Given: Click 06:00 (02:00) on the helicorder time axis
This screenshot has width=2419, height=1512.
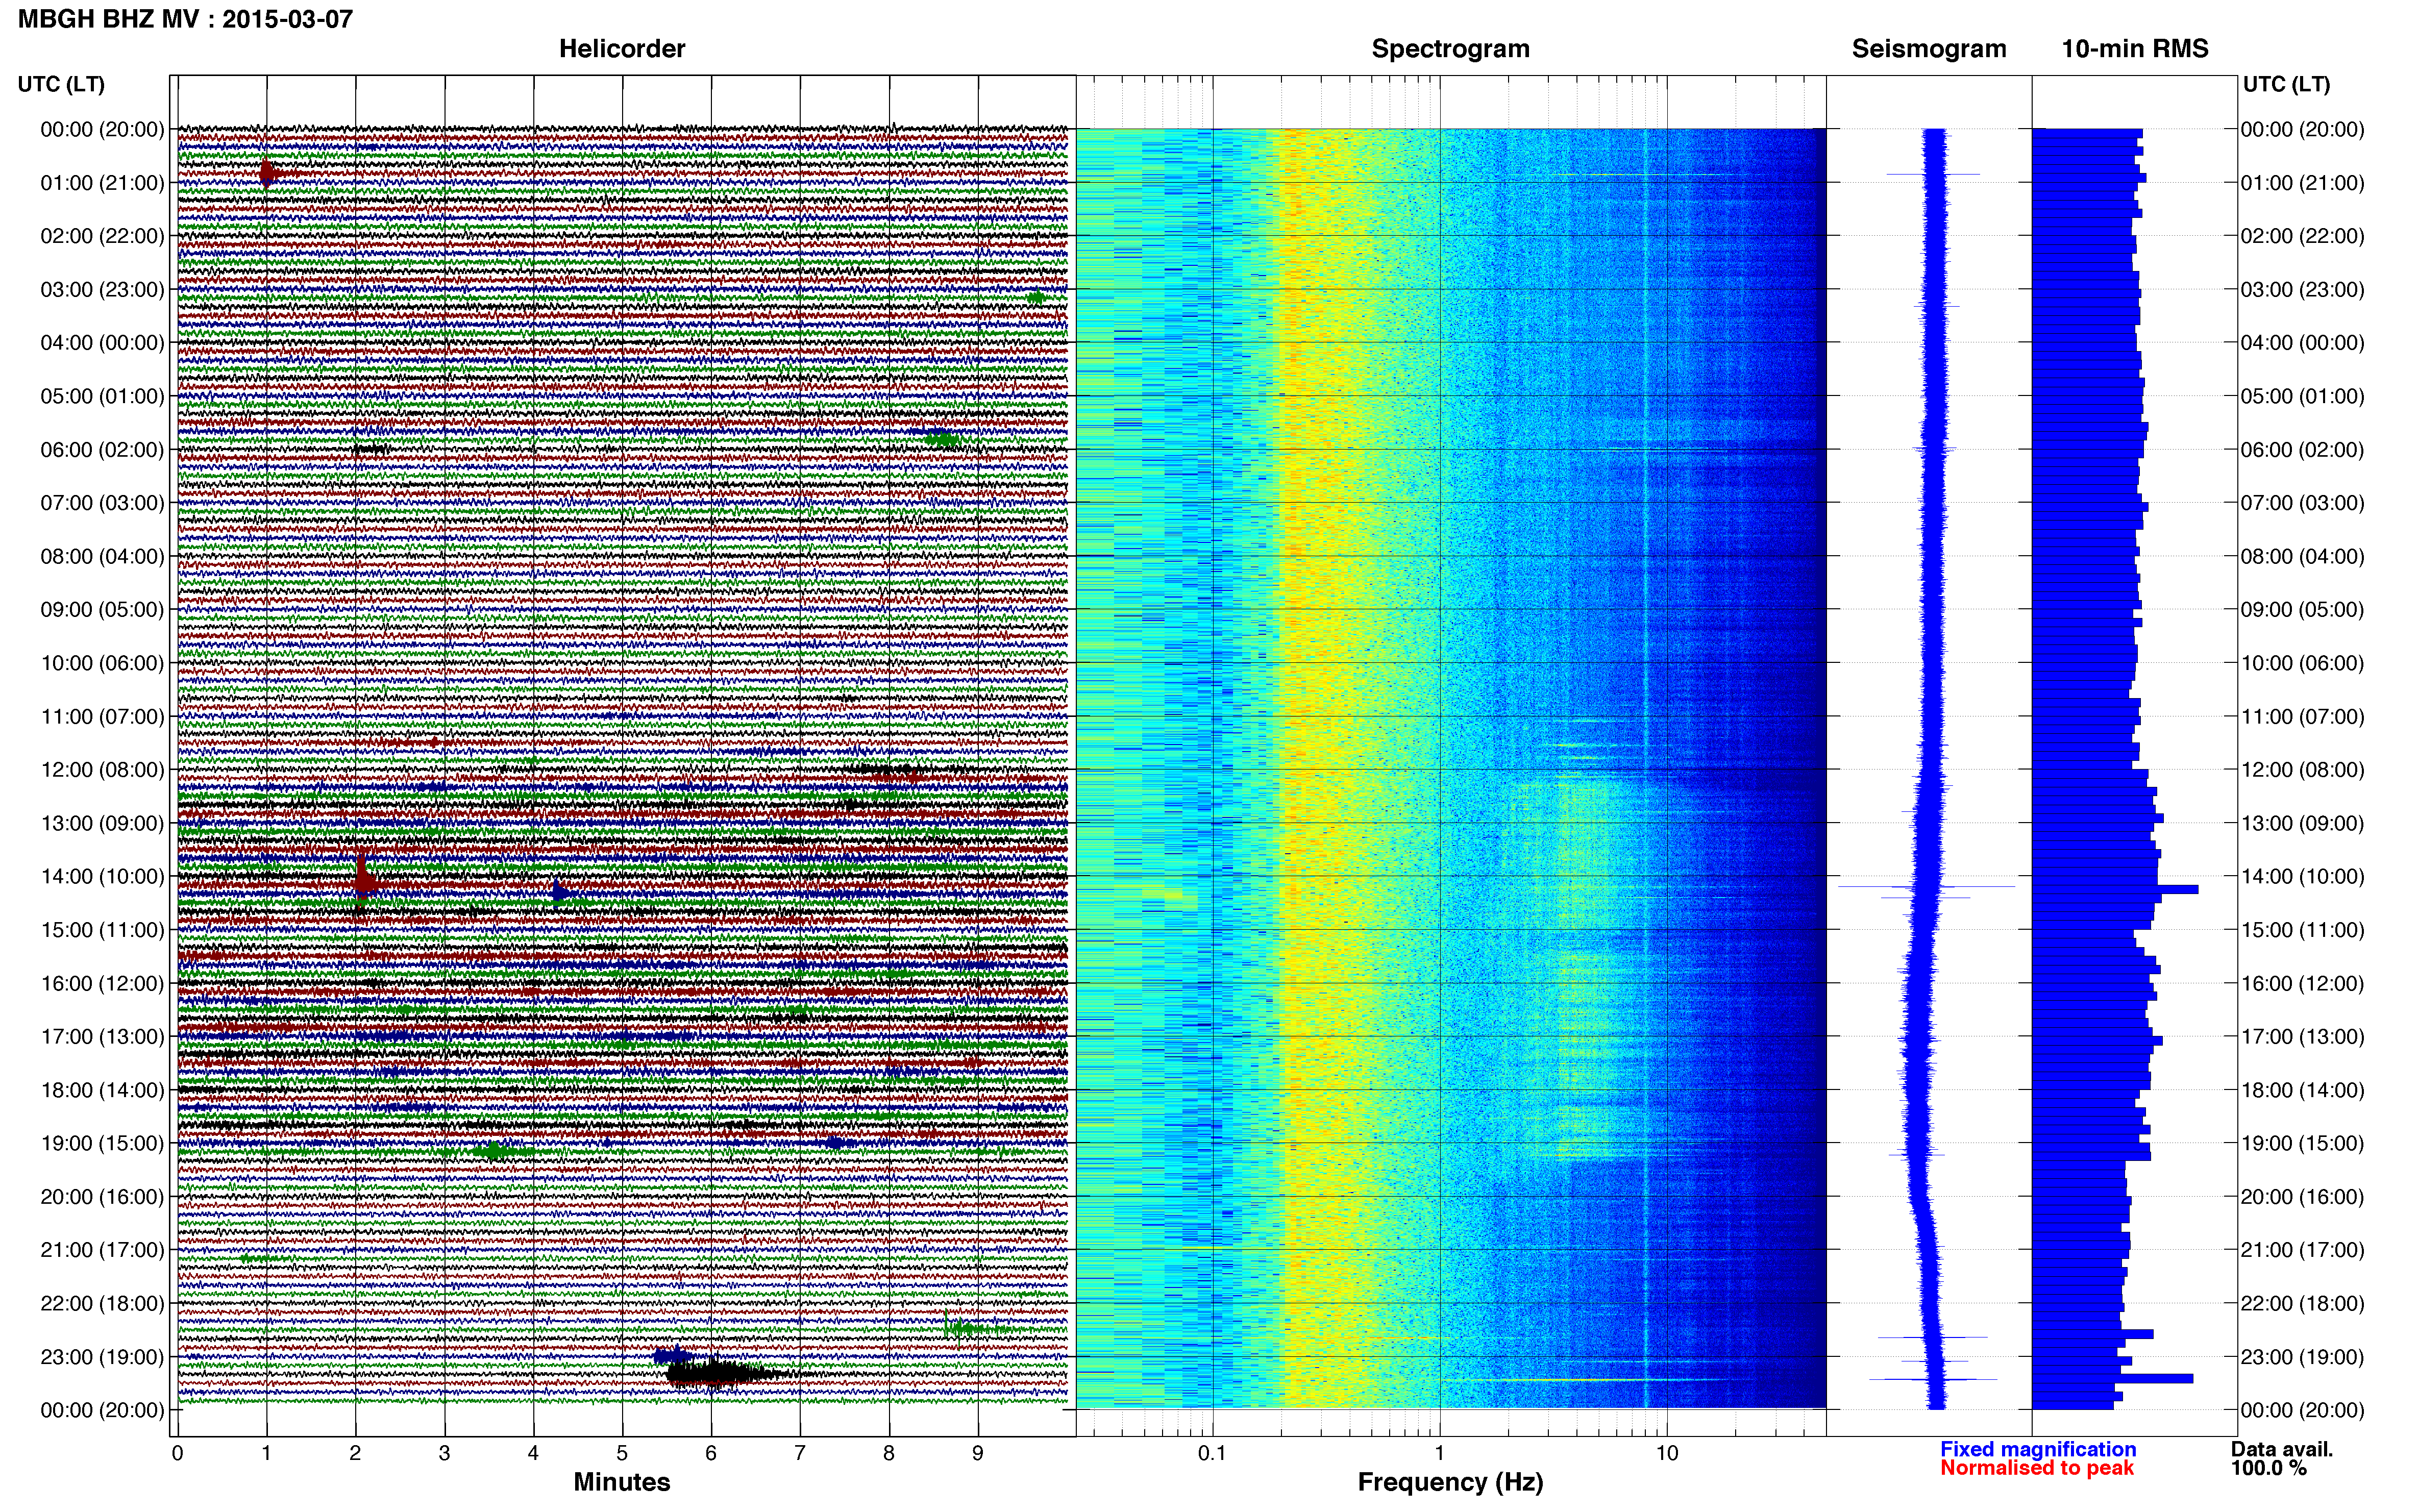Looking at the screenshot, I should pos(102,450).
